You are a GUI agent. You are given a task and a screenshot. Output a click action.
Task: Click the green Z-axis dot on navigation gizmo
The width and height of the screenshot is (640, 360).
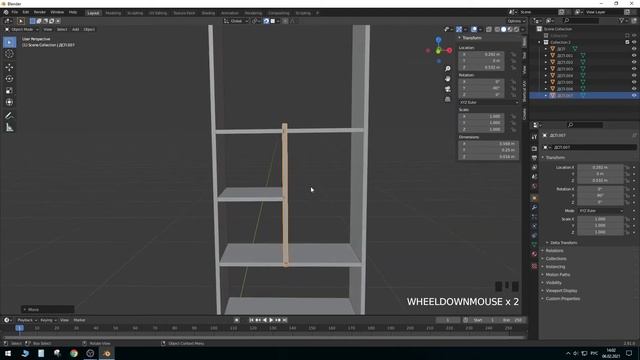(438, 51)
